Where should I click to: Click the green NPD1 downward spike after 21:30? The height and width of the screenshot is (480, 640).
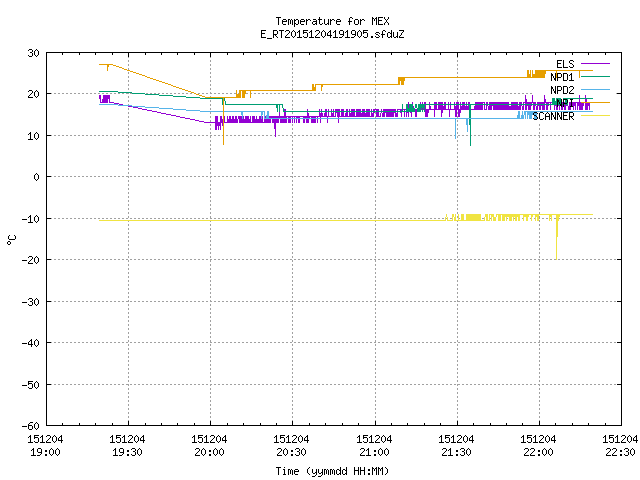click(x=470, y=127)
